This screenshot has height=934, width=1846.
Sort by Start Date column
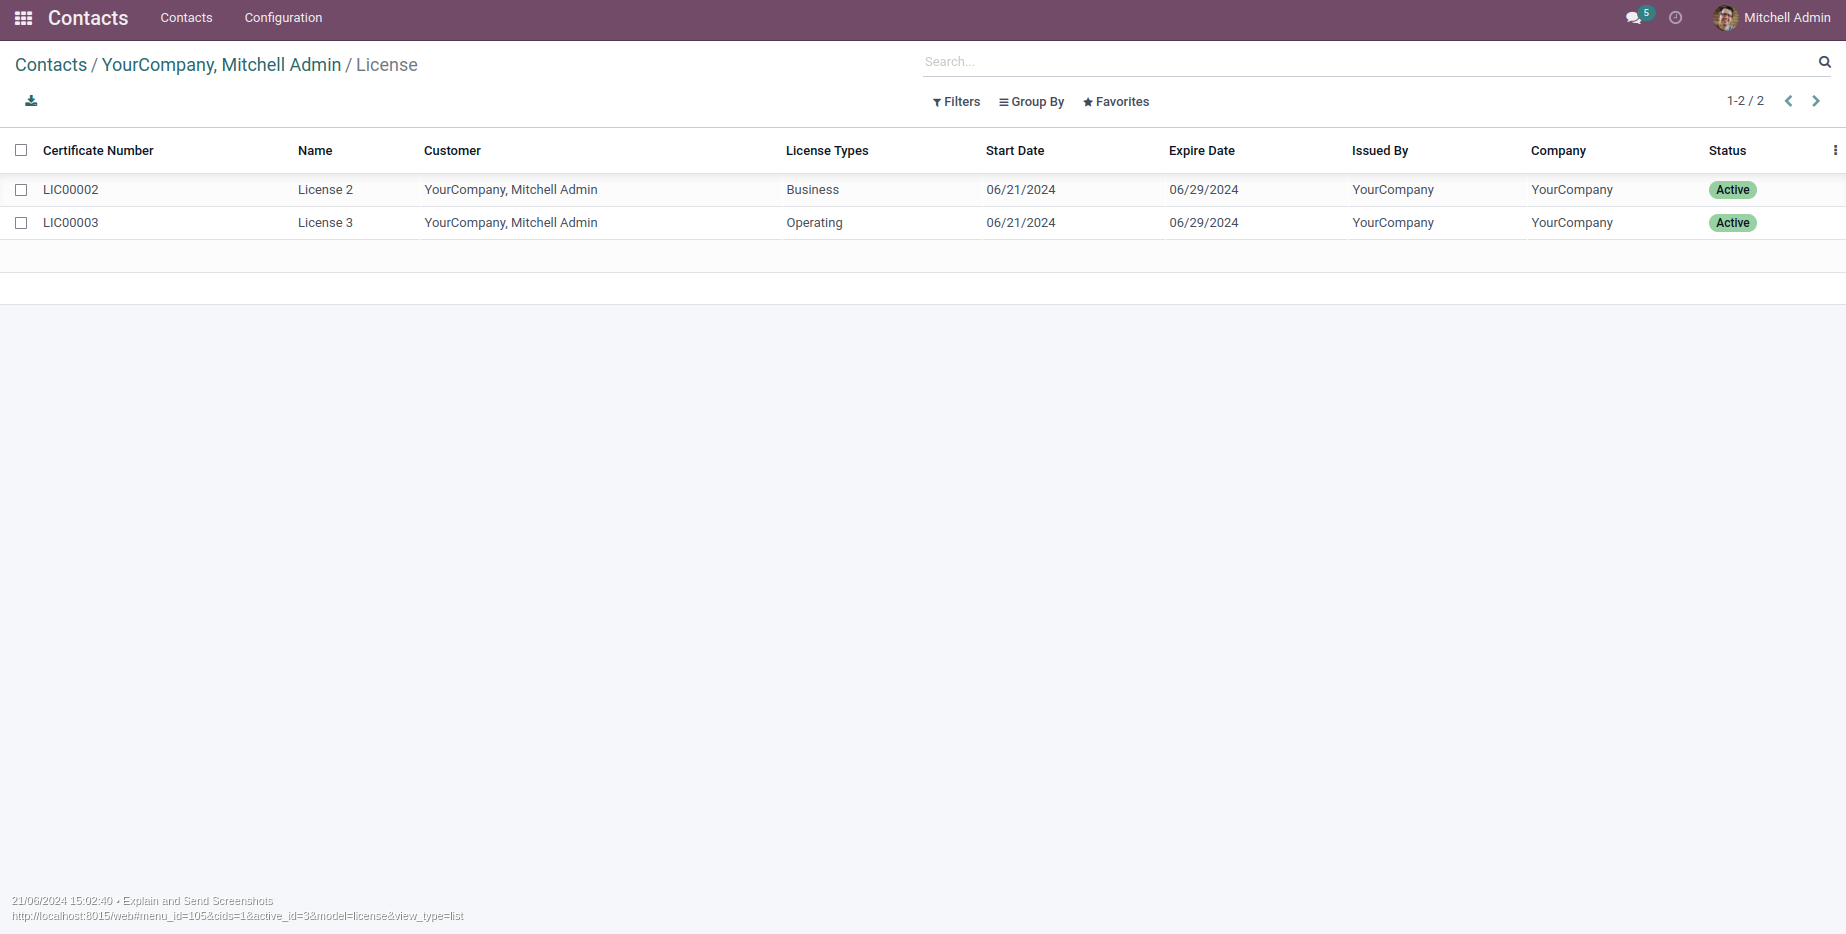pyautogui.click(x=1015, y=151)
